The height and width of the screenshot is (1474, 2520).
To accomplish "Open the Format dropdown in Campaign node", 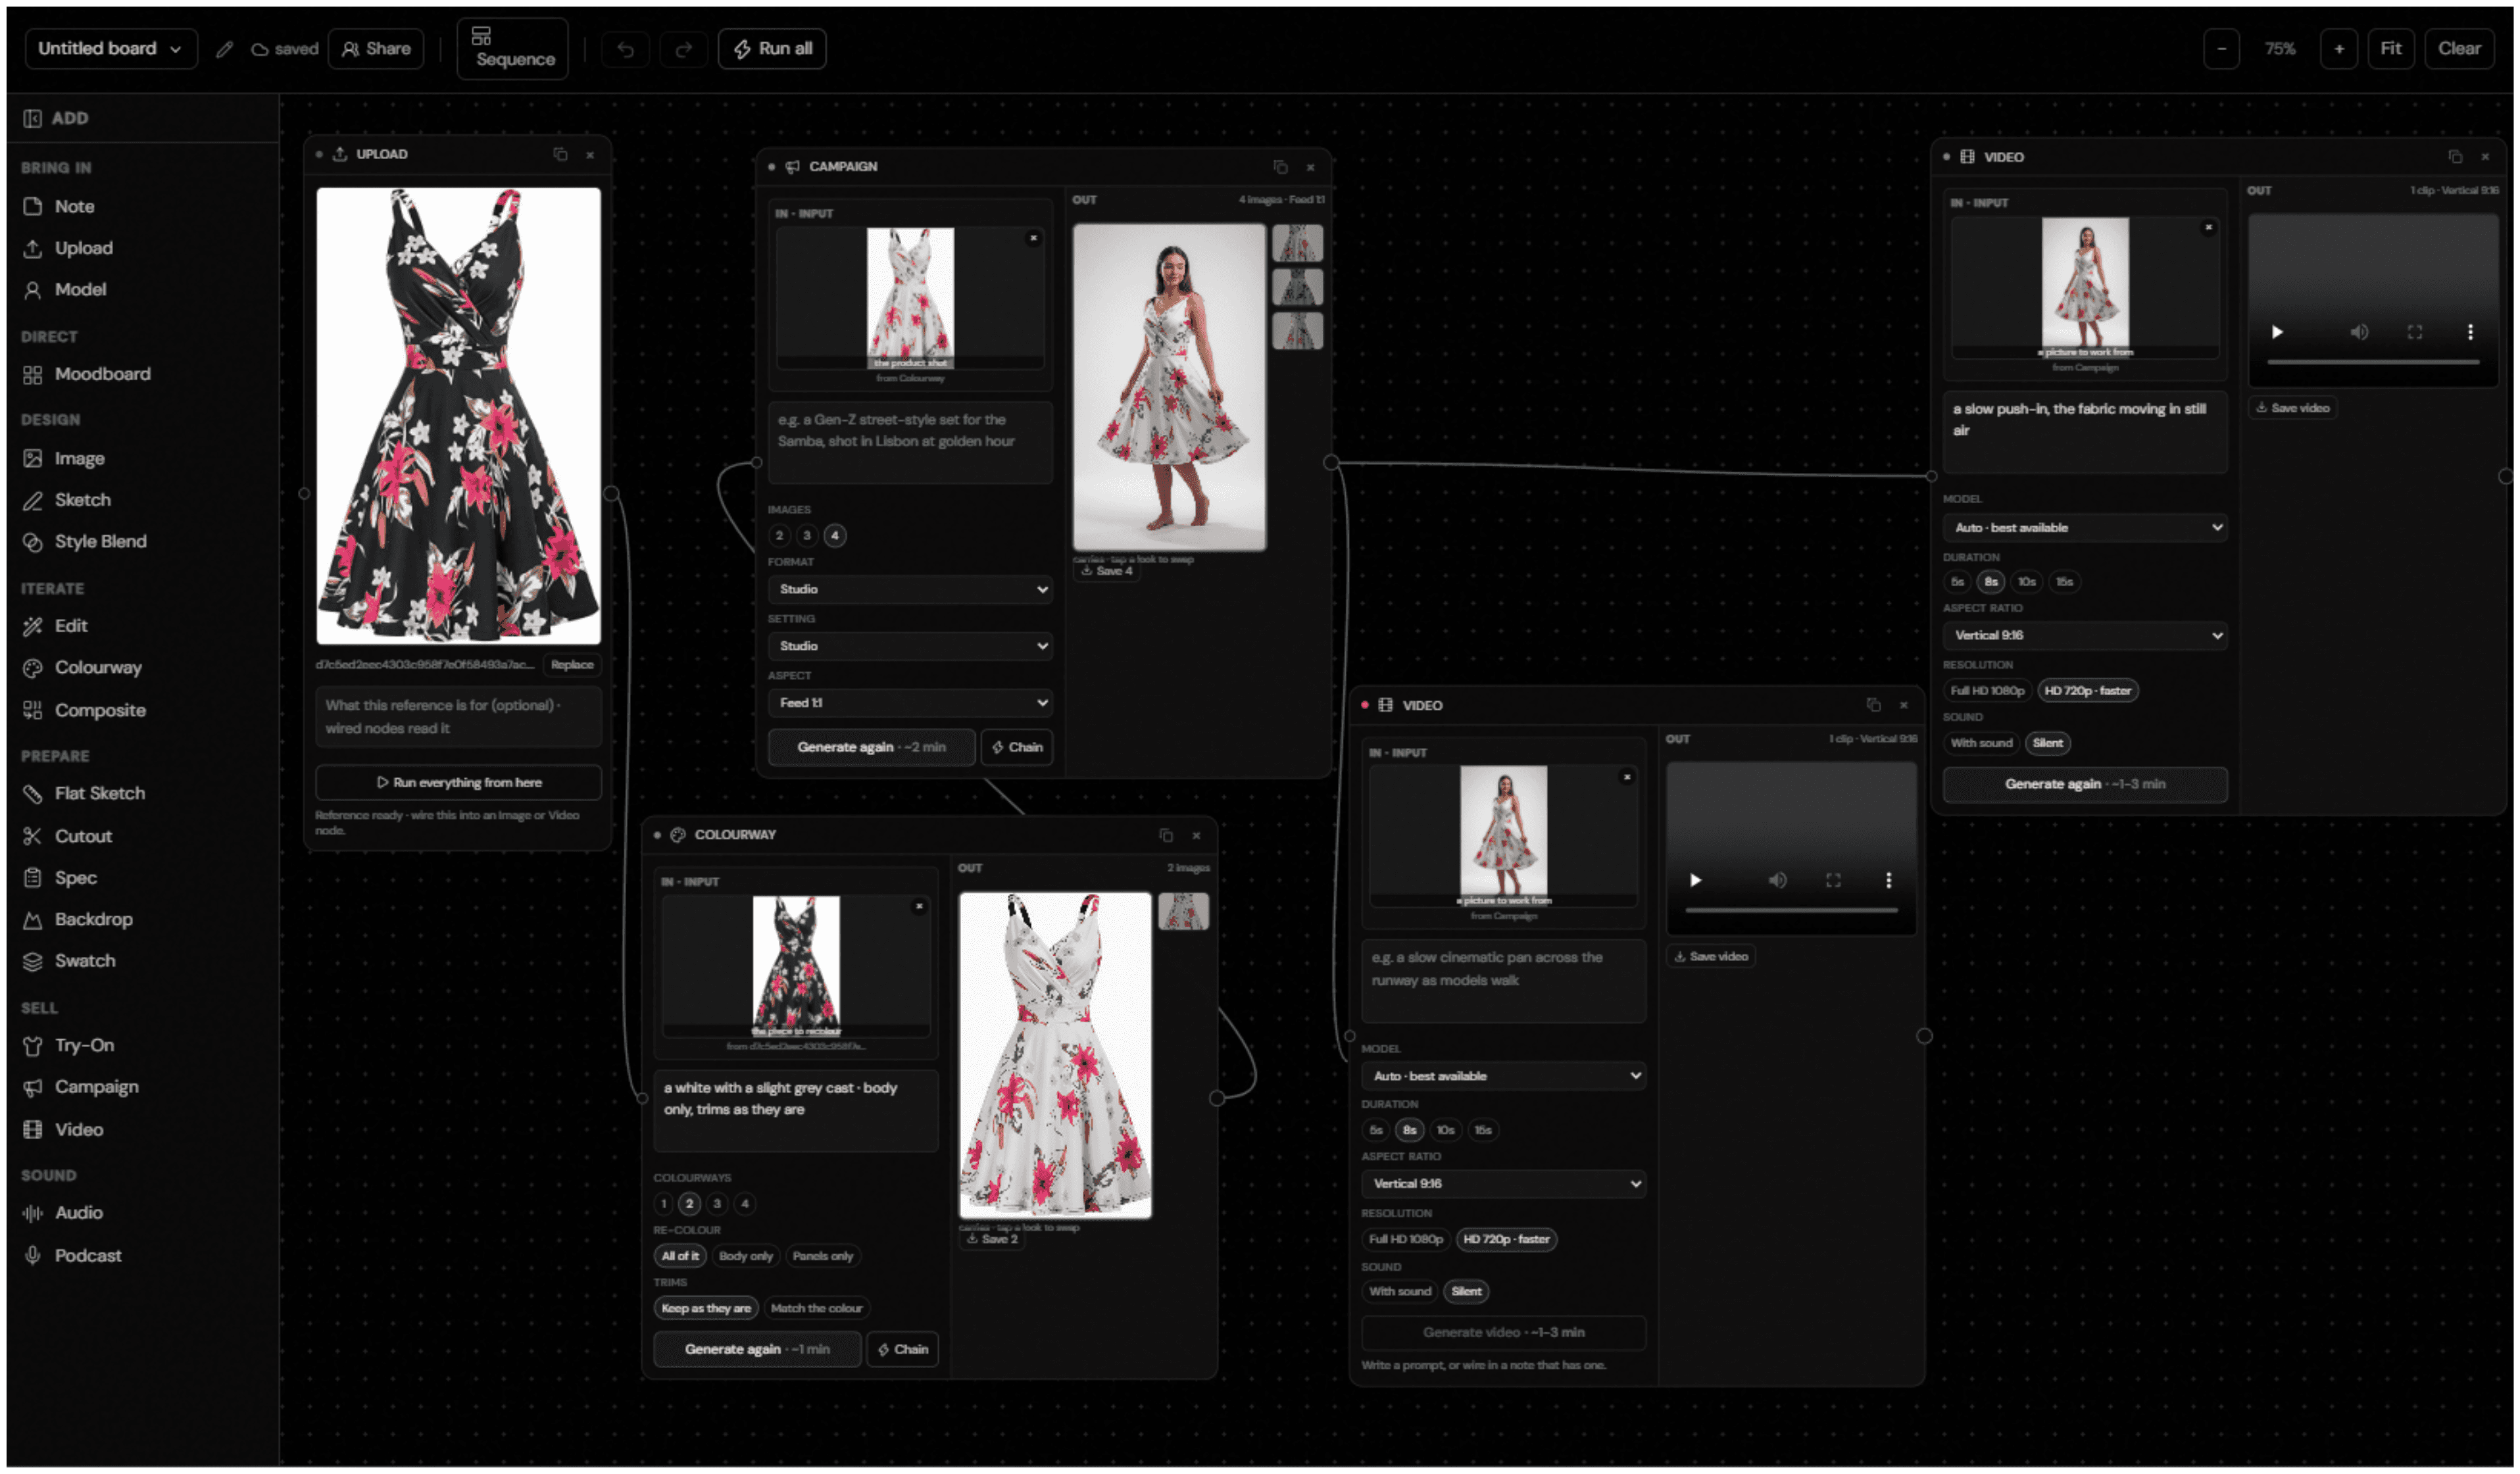I will [x=911, y=590].
